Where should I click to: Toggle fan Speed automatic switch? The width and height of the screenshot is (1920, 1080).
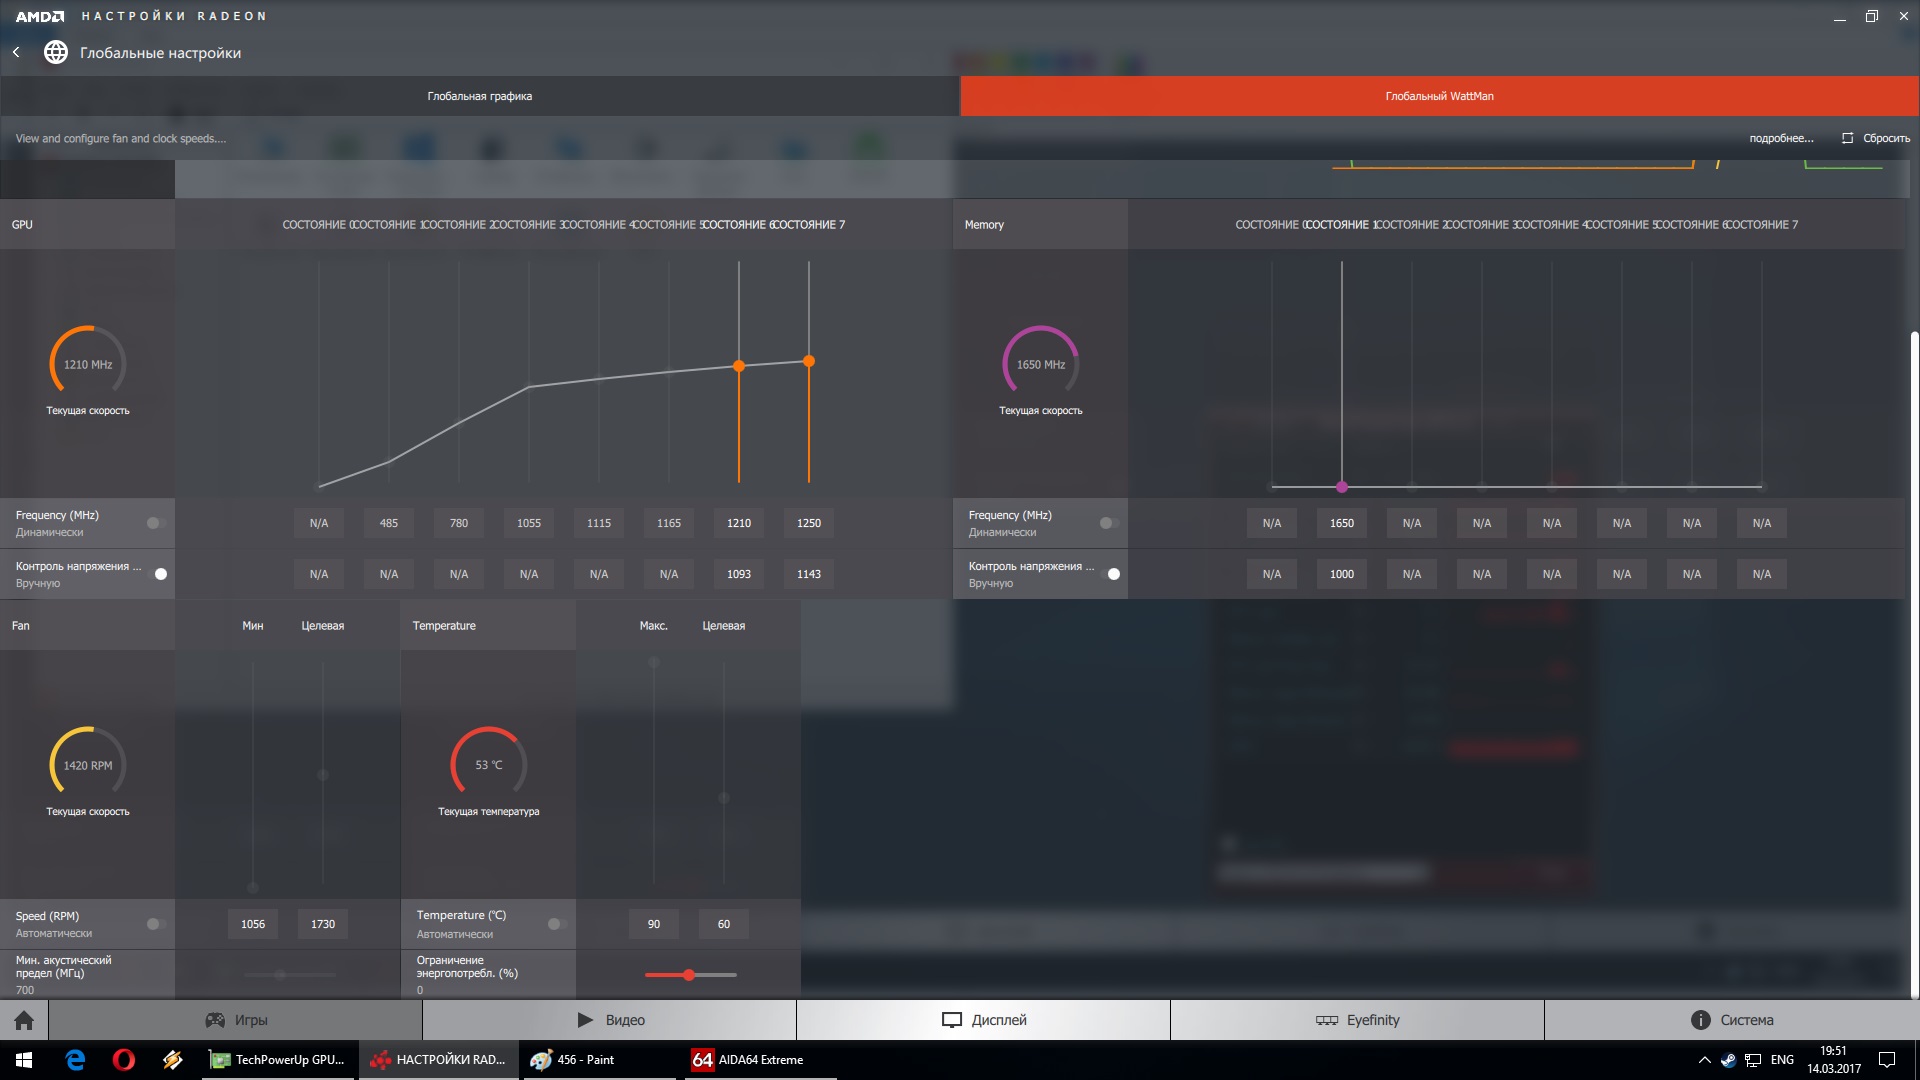click(156, 924)
